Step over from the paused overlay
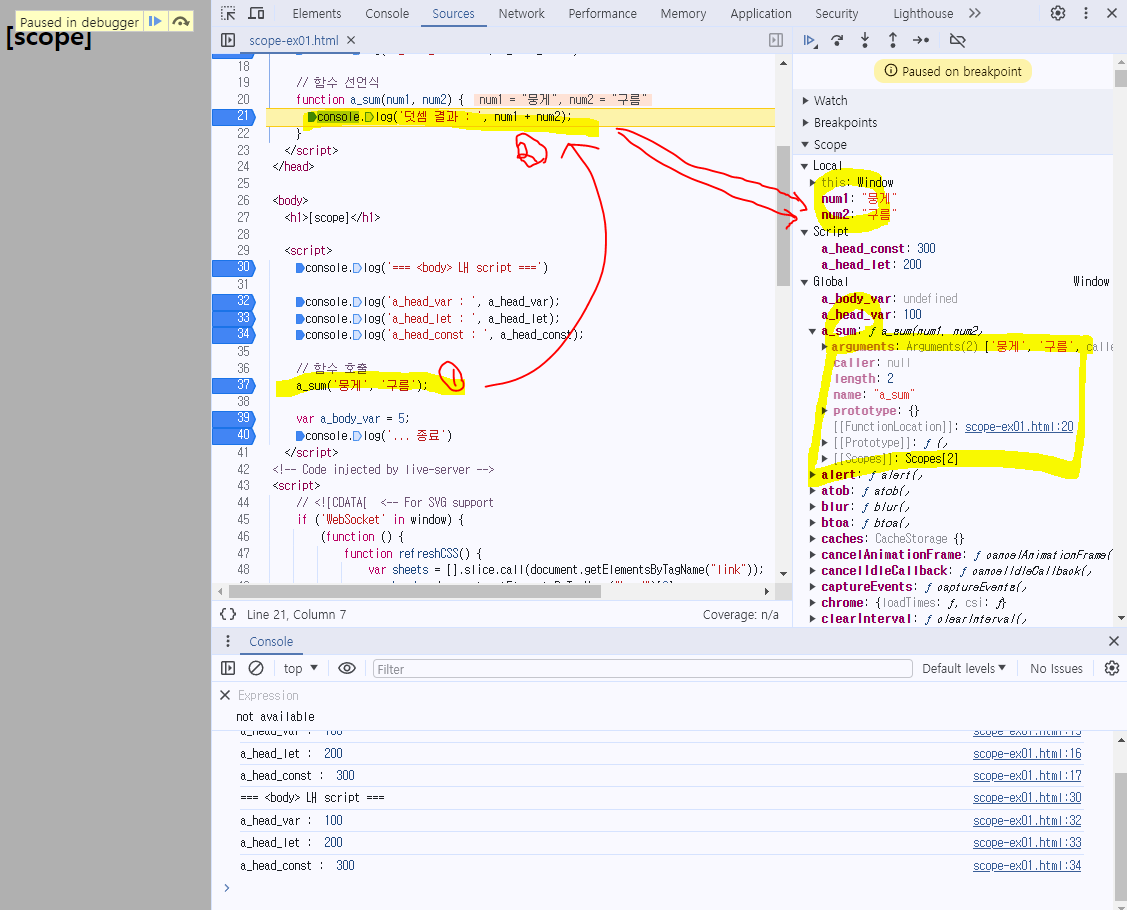This screenshot has width=1127, height=910. pyautogui.click(x=181, y=22)
